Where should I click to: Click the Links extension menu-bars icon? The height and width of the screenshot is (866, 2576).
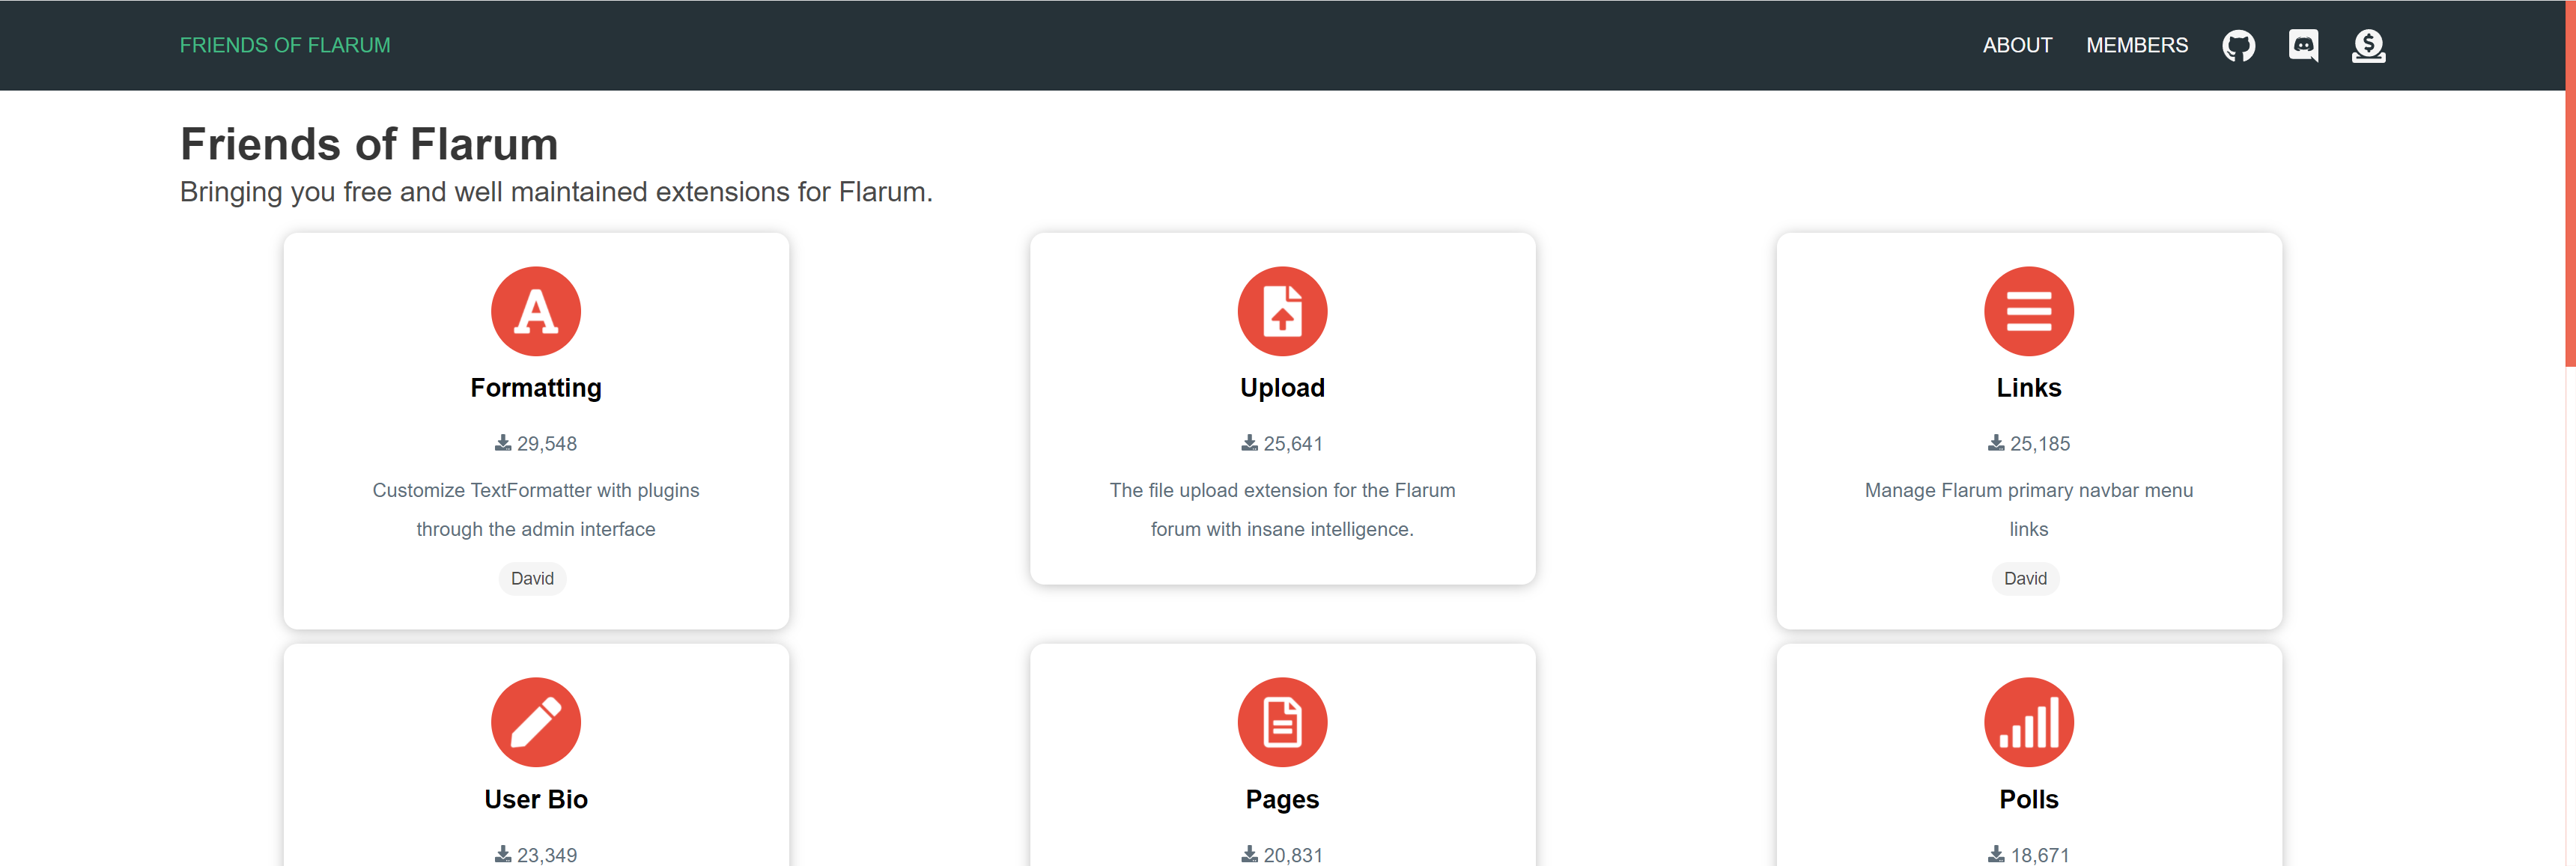pyautogui.click(x=2028, y=311)
